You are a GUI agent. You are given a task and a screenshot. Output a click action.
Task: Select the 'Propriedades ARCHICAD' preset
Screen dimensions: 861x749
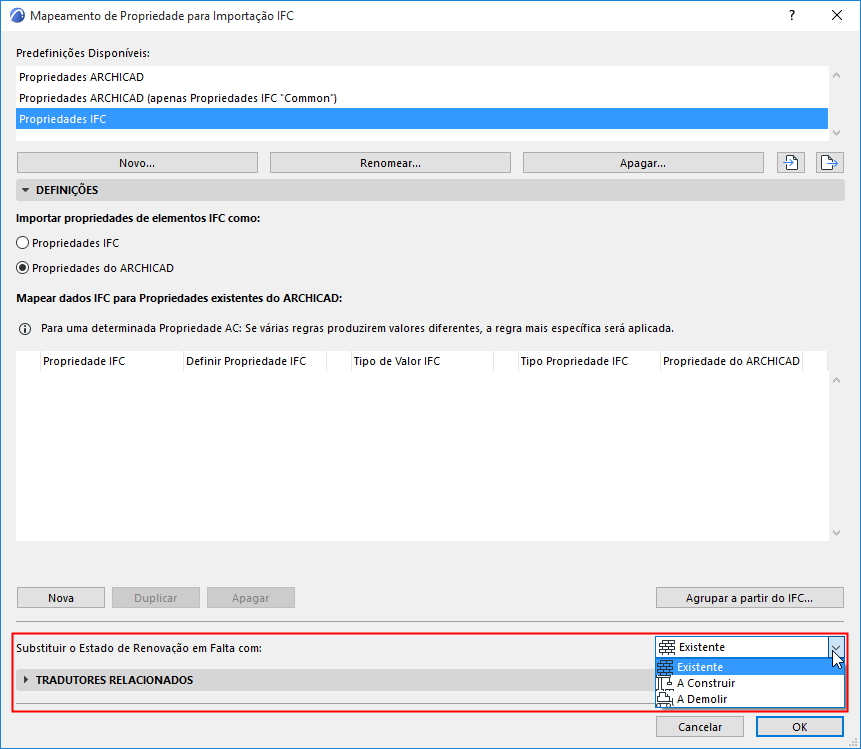point(422,77)
